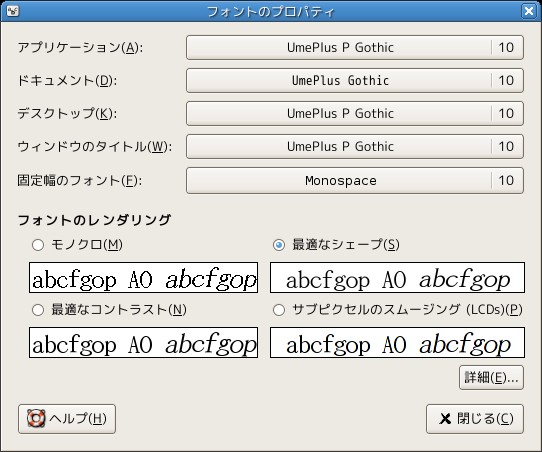Click the 閉じる button
The width and height of the screenshot is (542, 452).
(x=475, y=419)
